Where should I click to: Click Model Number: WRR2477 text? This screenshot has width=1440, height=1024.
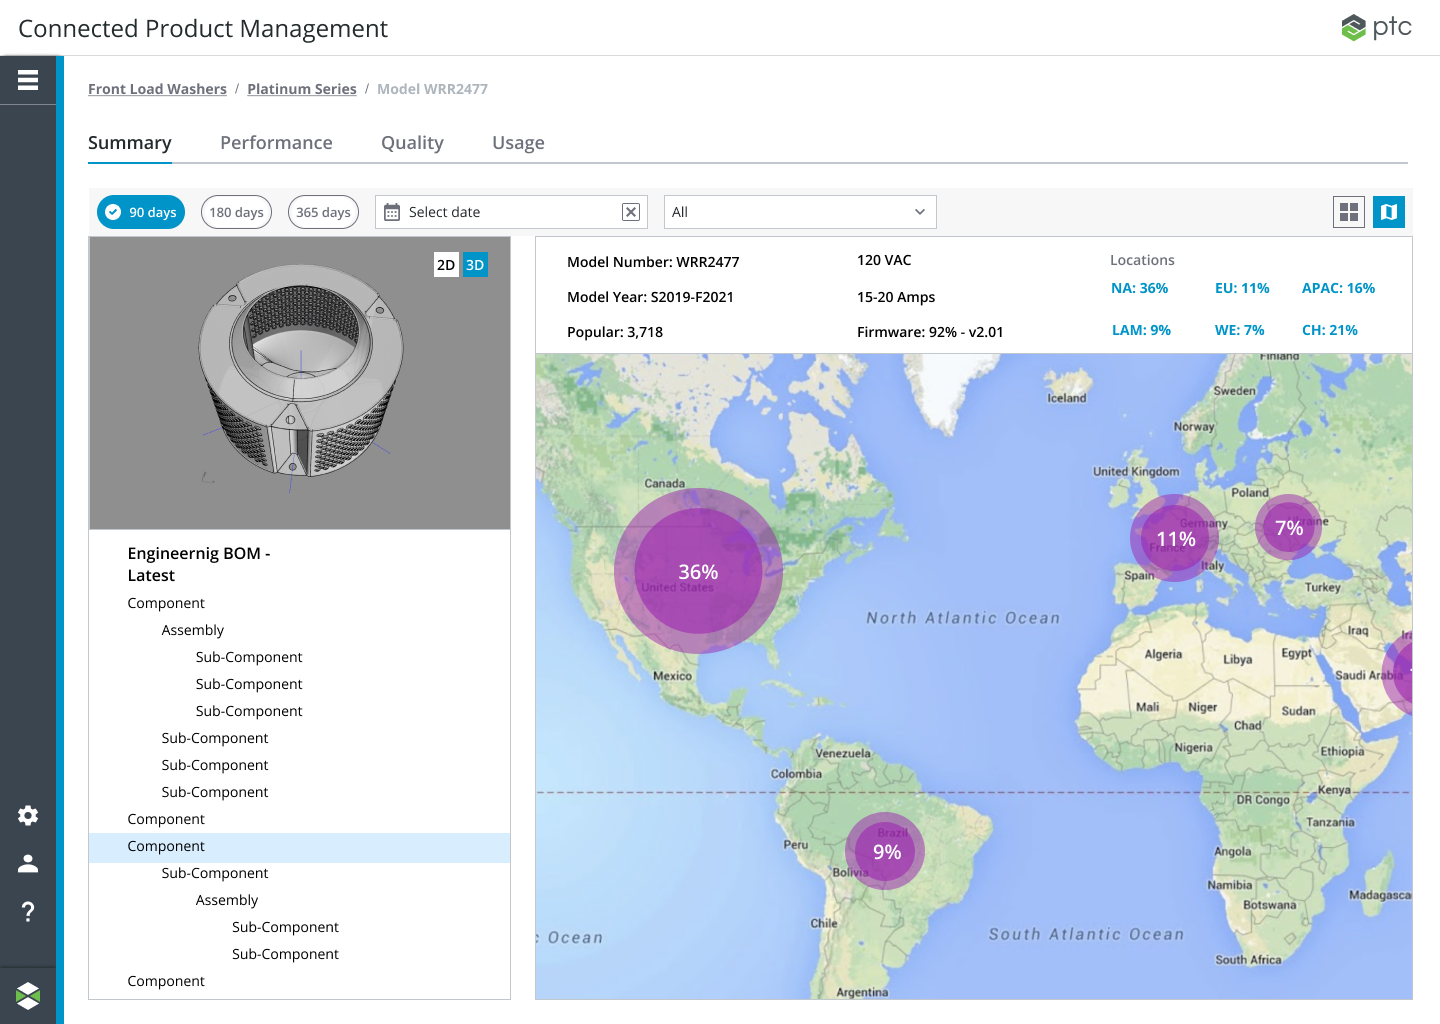point(653,262)
